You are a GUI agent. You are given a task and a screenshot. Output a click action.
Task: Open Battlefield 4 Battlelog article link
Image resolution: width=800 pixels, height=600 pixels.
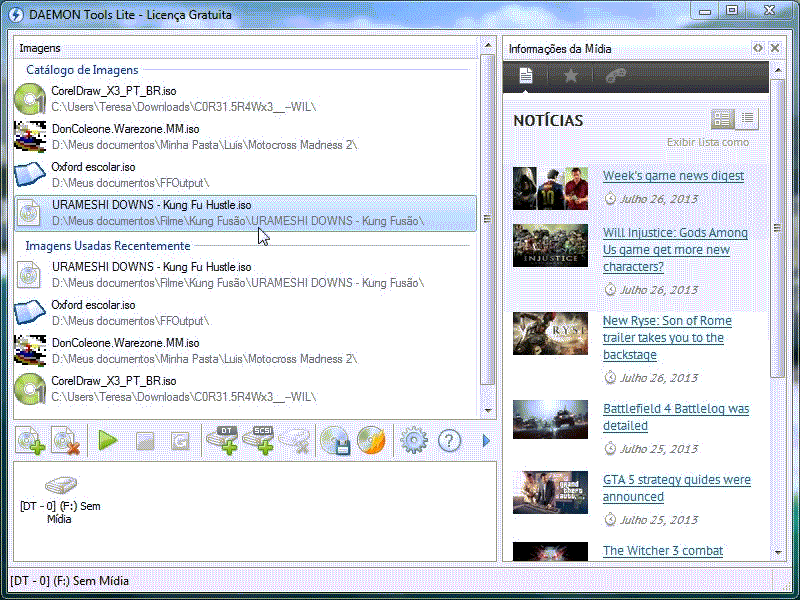click(x=676, y=417)
